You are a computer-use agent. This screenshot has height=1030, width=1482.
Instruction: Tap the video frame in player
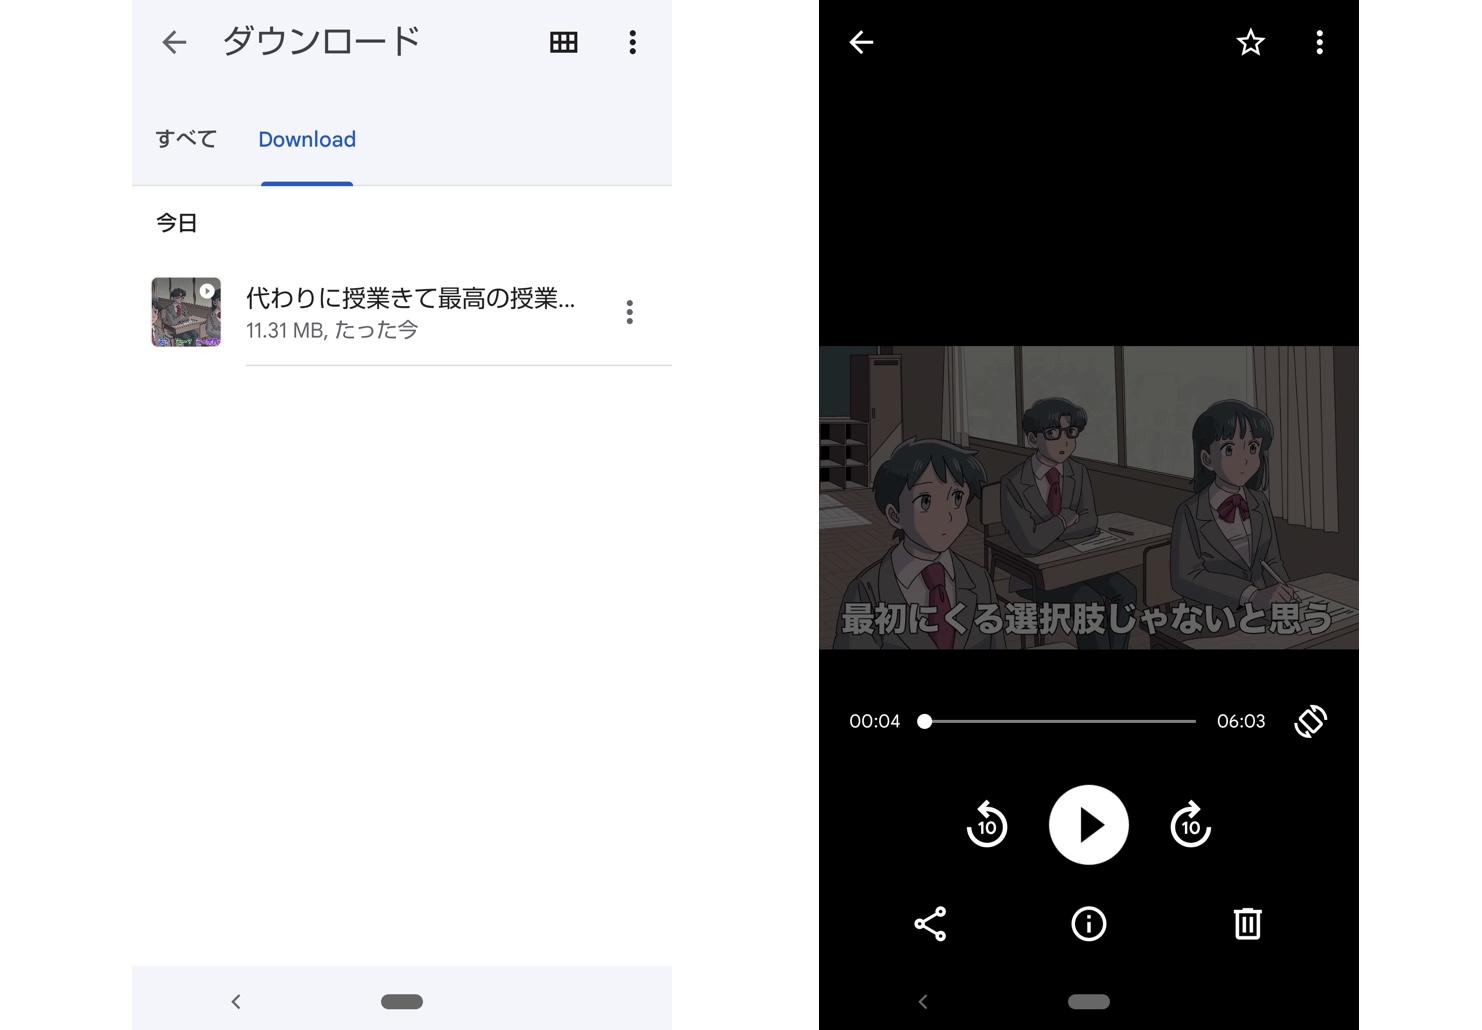click(x=1089, y=497)
